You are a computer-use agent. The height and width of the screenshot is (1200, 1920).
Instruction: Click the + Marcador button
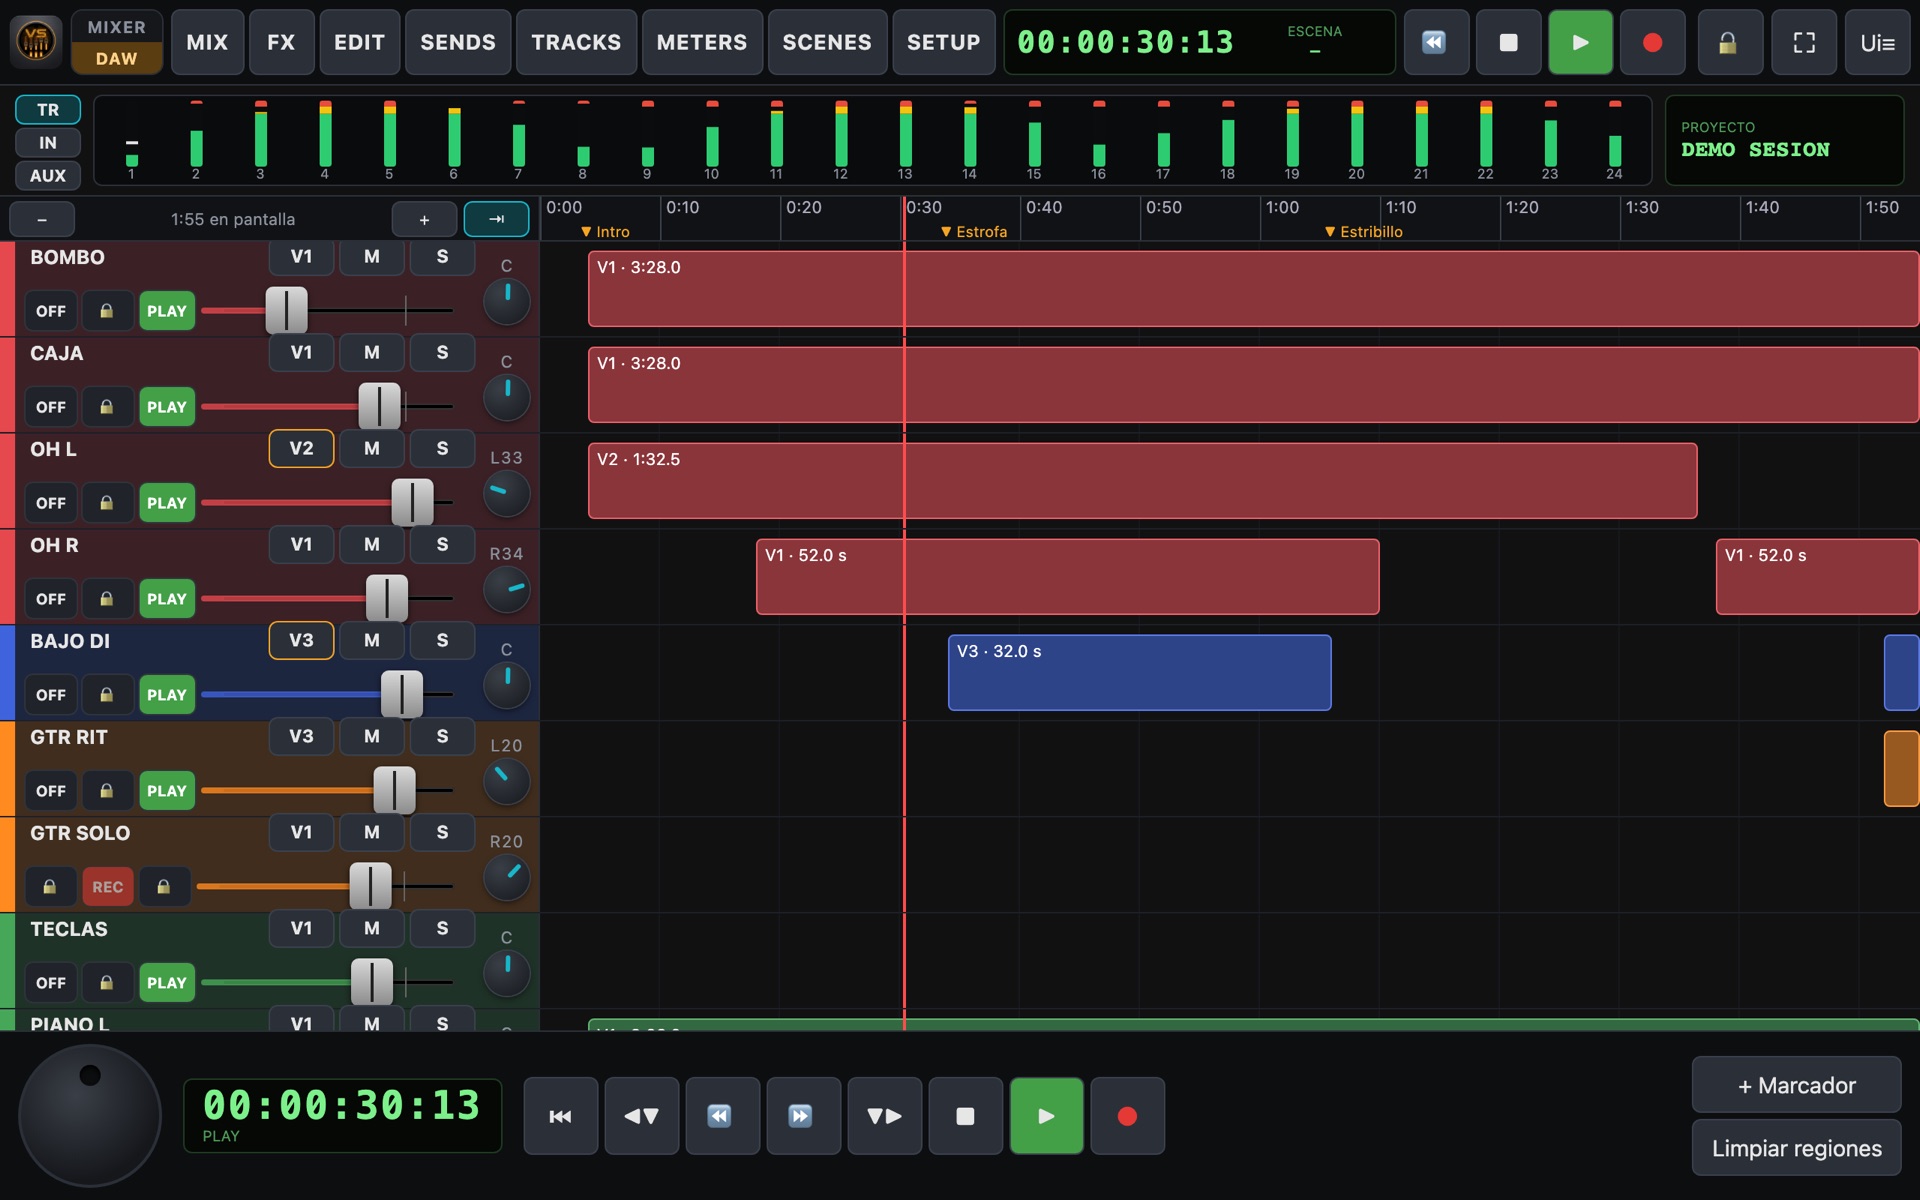(1797, 1085)
